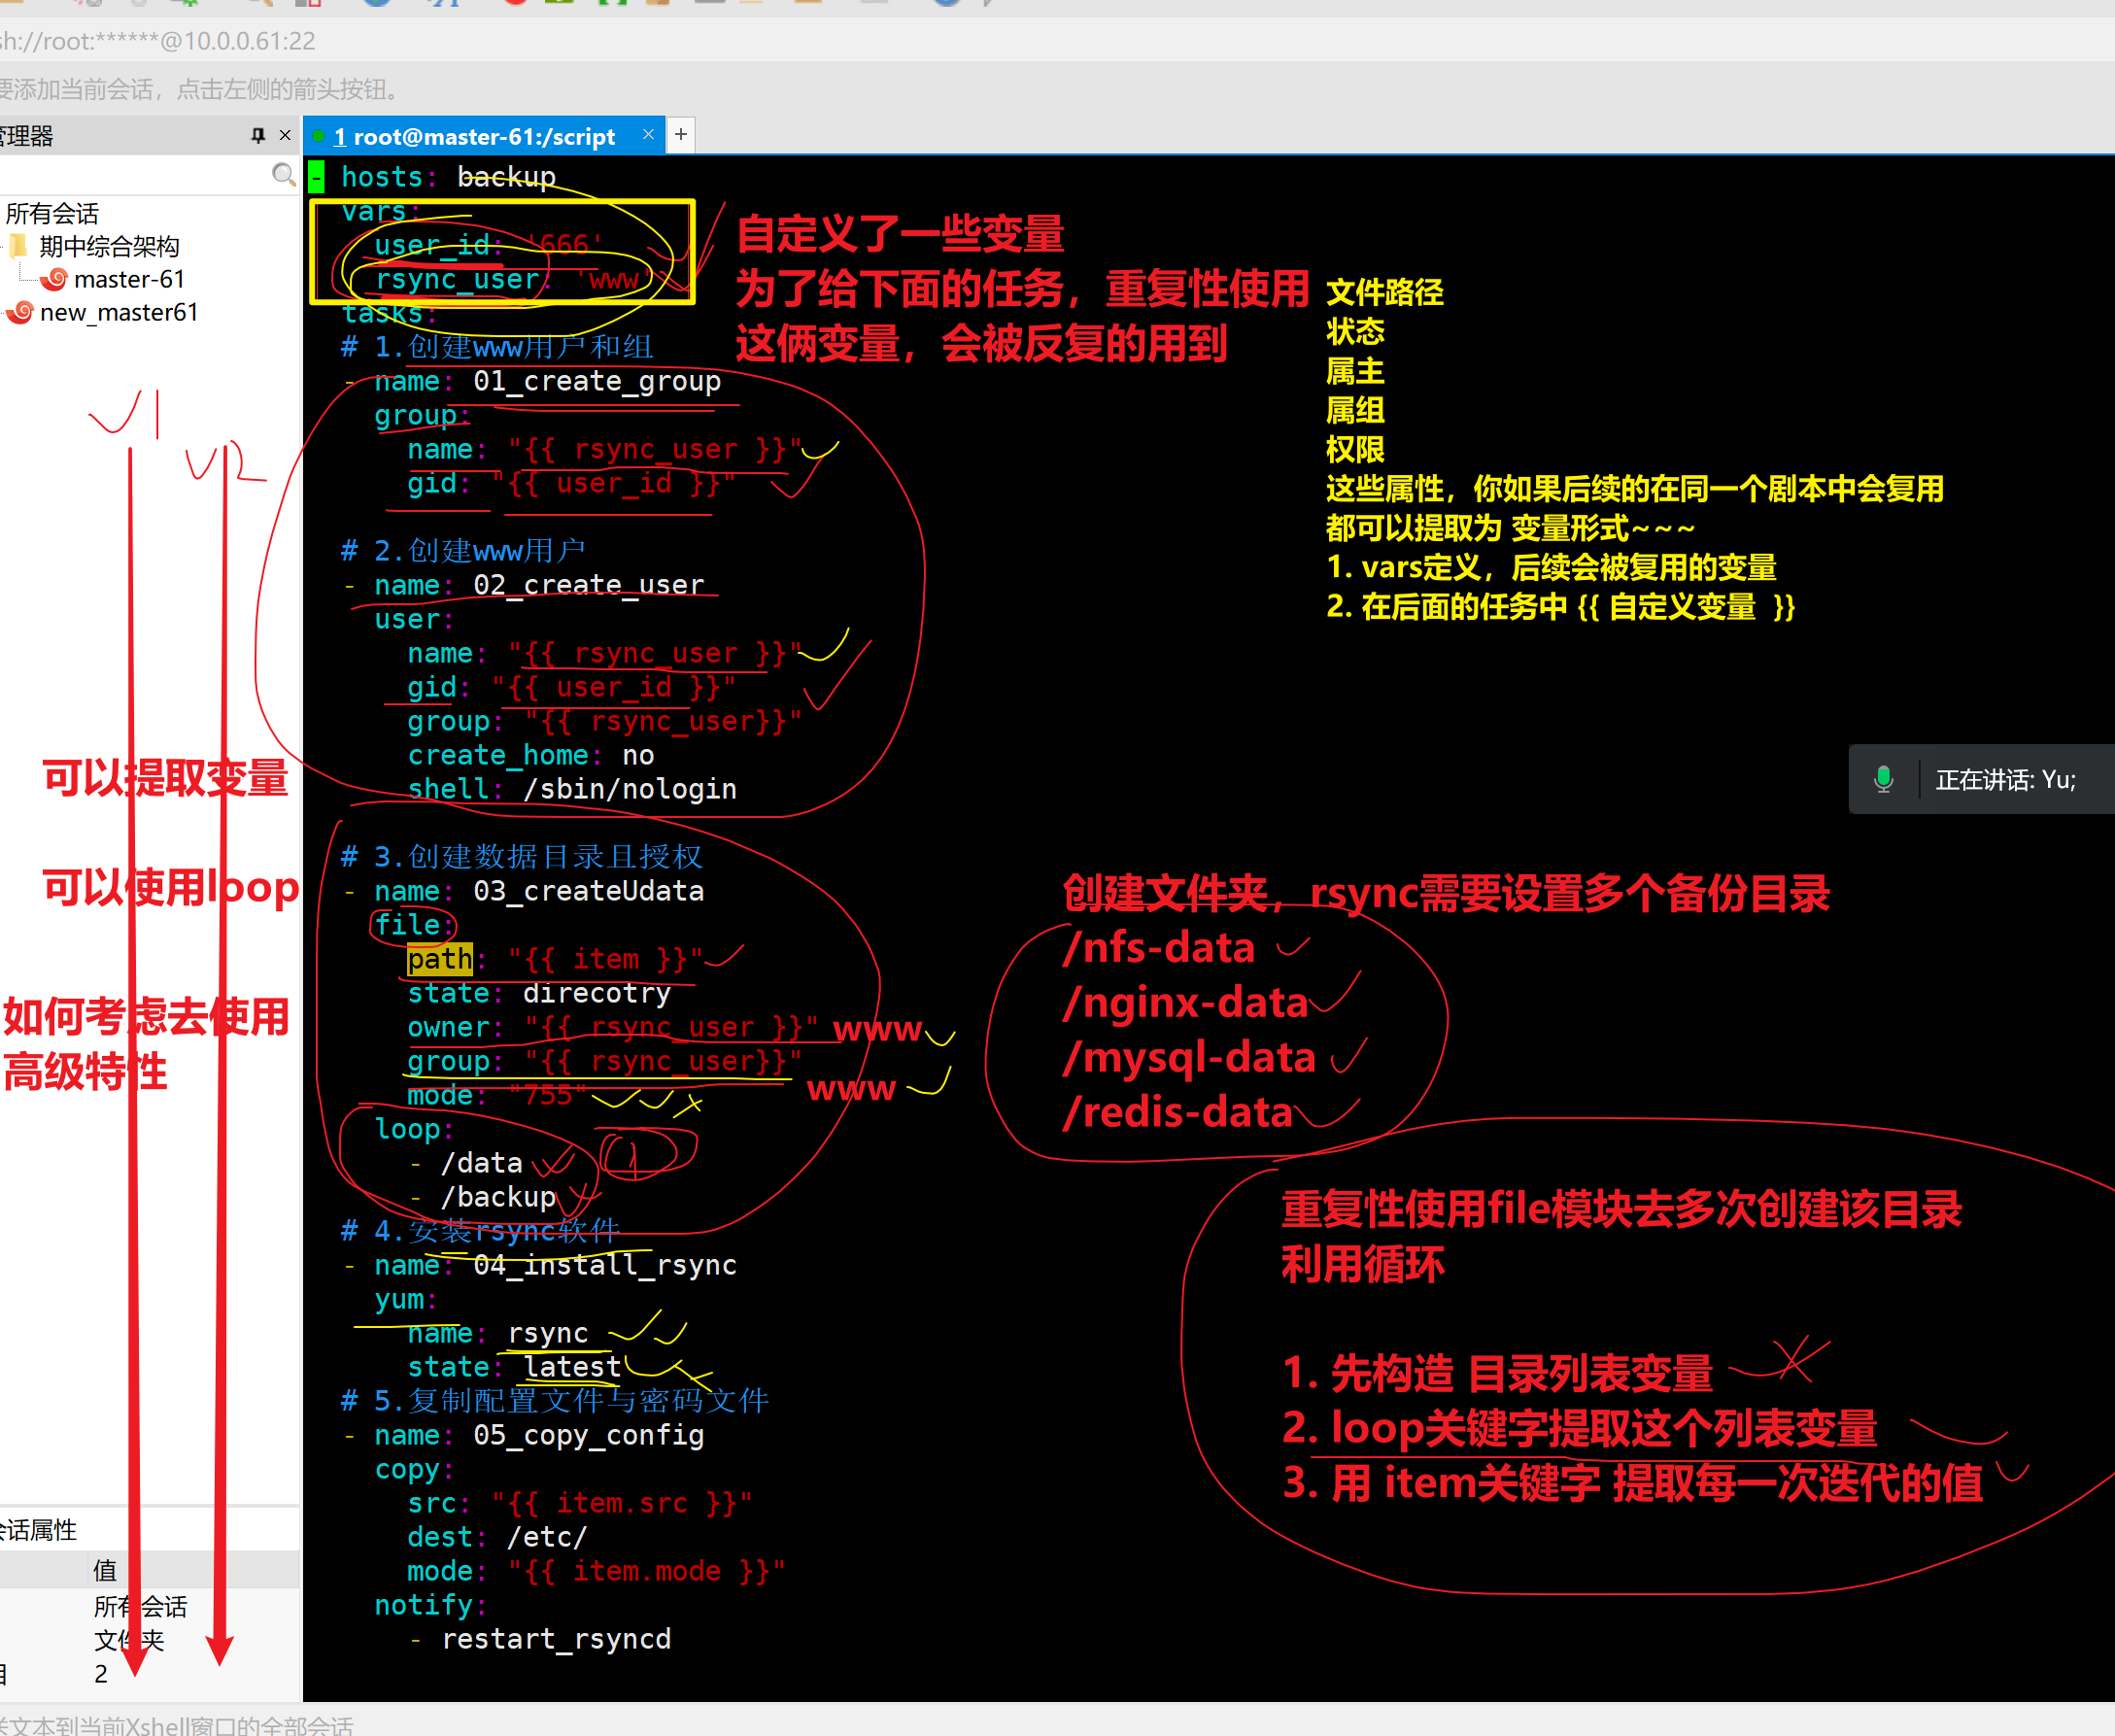Viewport: 2115px width, 1736px height.
Task: Click the green microphone speaking icon
Action: [1883, 779]
